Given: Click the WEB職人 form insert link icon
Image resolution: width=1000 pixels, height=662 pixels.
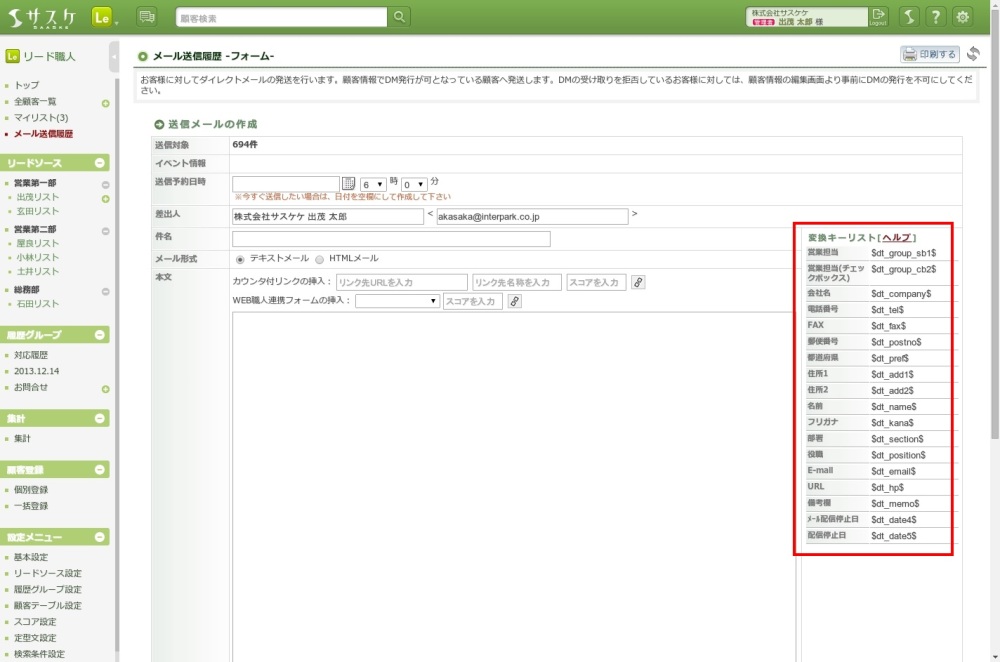Looking at the screenshot, I should pyautogui.click(x=515, y=301).
